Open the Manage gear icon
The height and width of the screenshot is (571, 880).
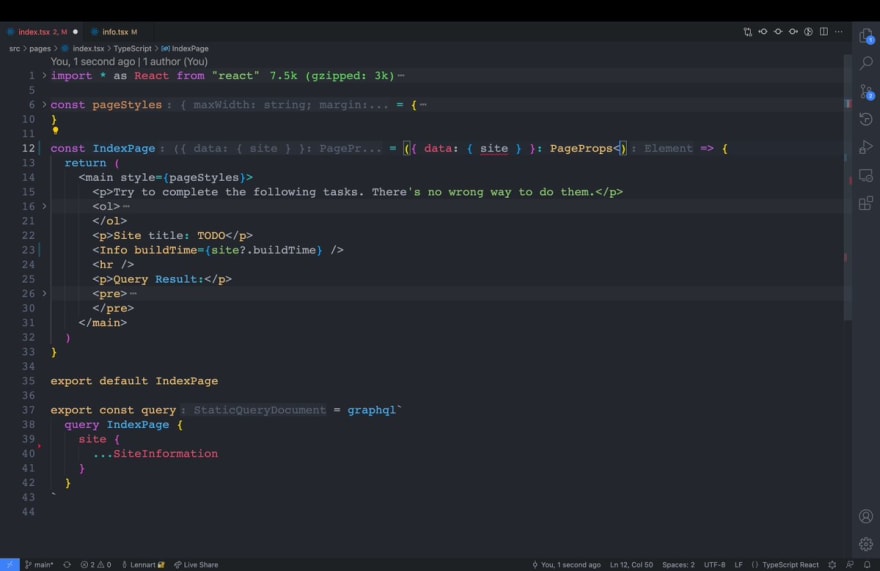tap(866, 543)
